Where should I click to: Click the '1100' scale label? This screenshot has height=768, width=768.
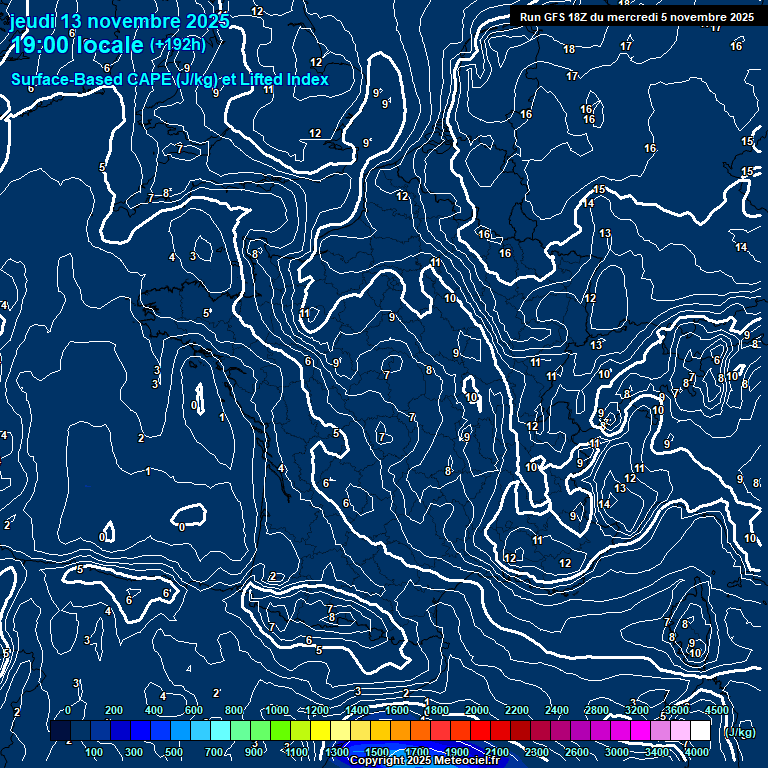tap(297, 752)
